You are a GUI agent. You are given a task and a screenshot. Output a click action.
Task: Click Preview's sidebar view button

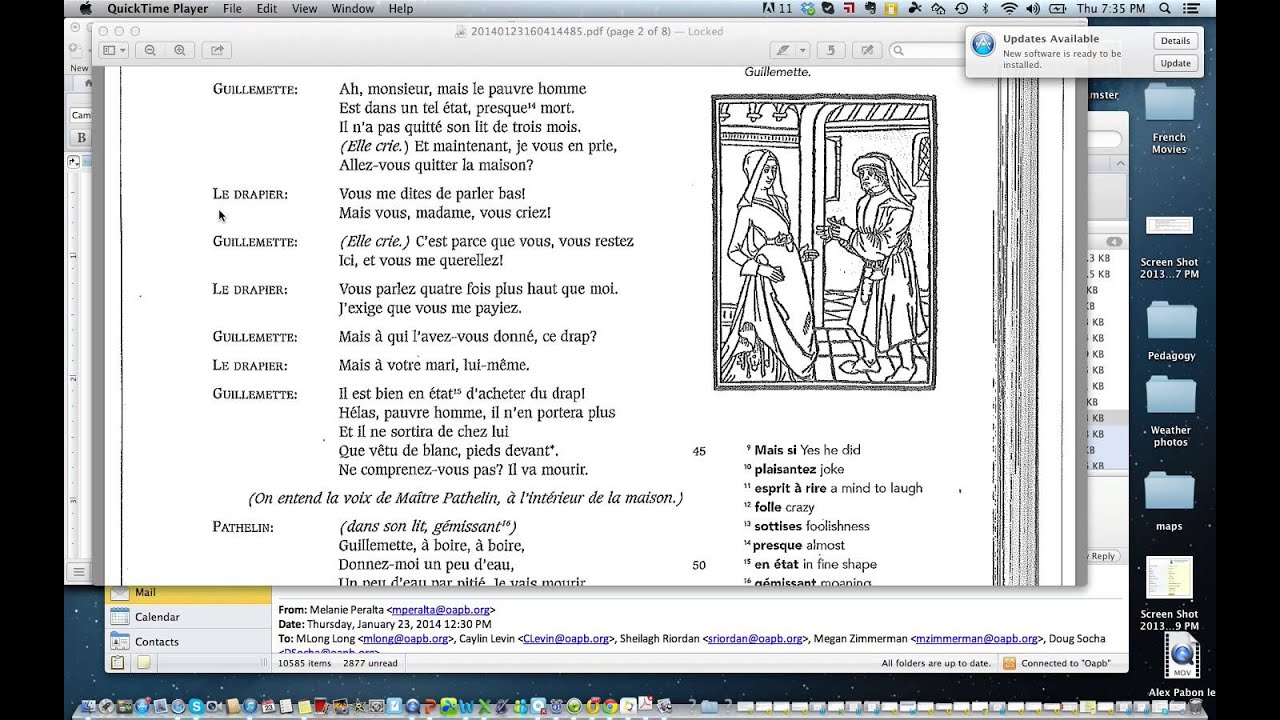(114, 50)
